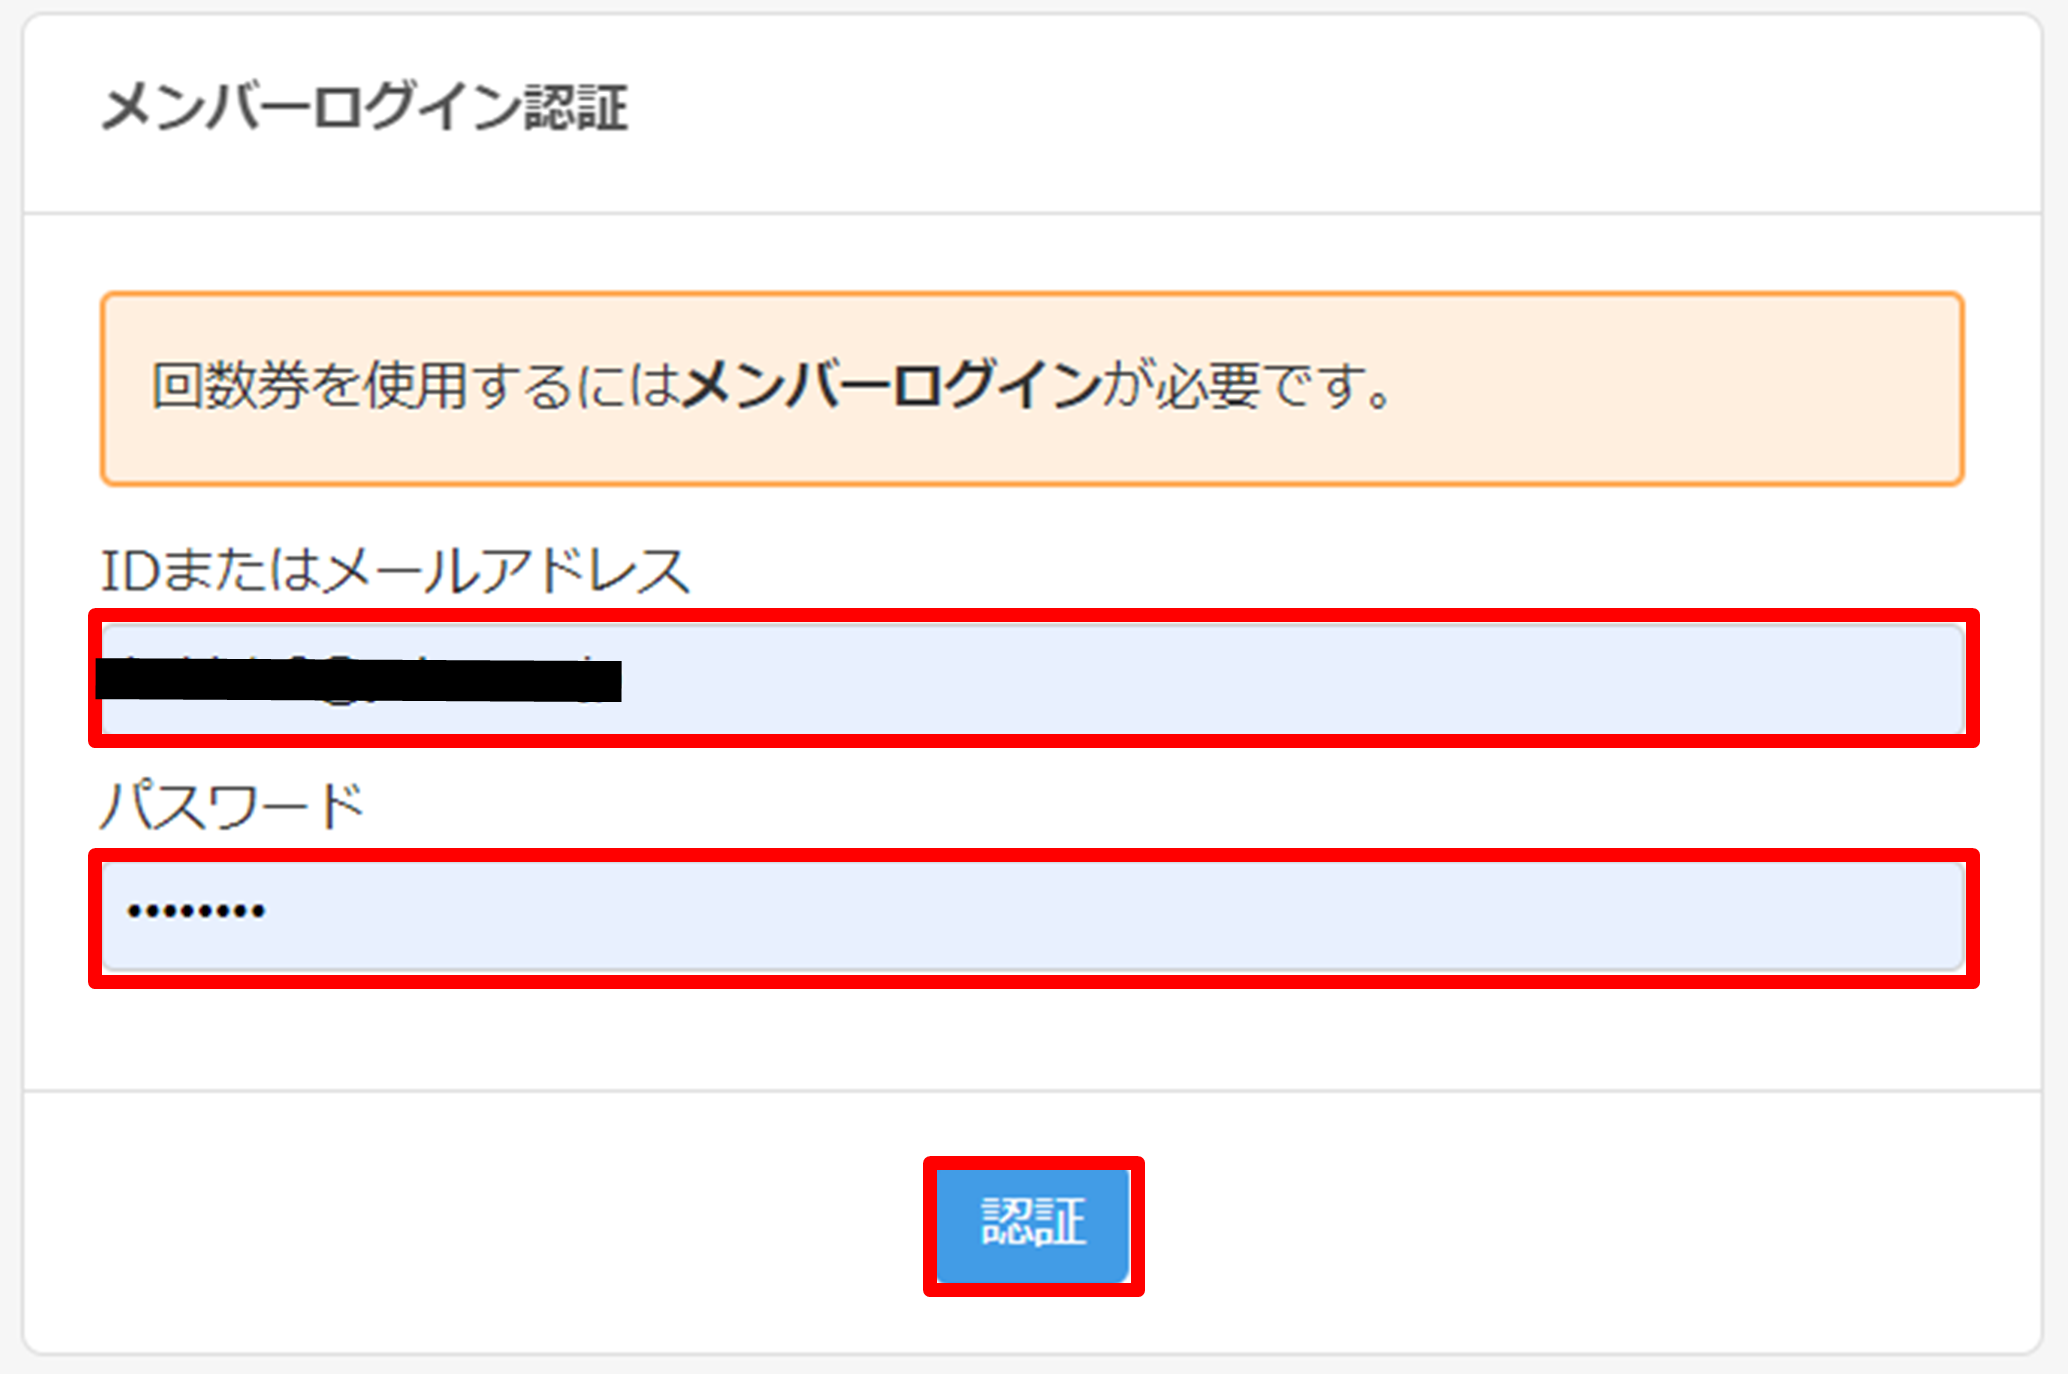Place cursor on the masked password dots
The image size is (2068, 1374).
(196, 911)
